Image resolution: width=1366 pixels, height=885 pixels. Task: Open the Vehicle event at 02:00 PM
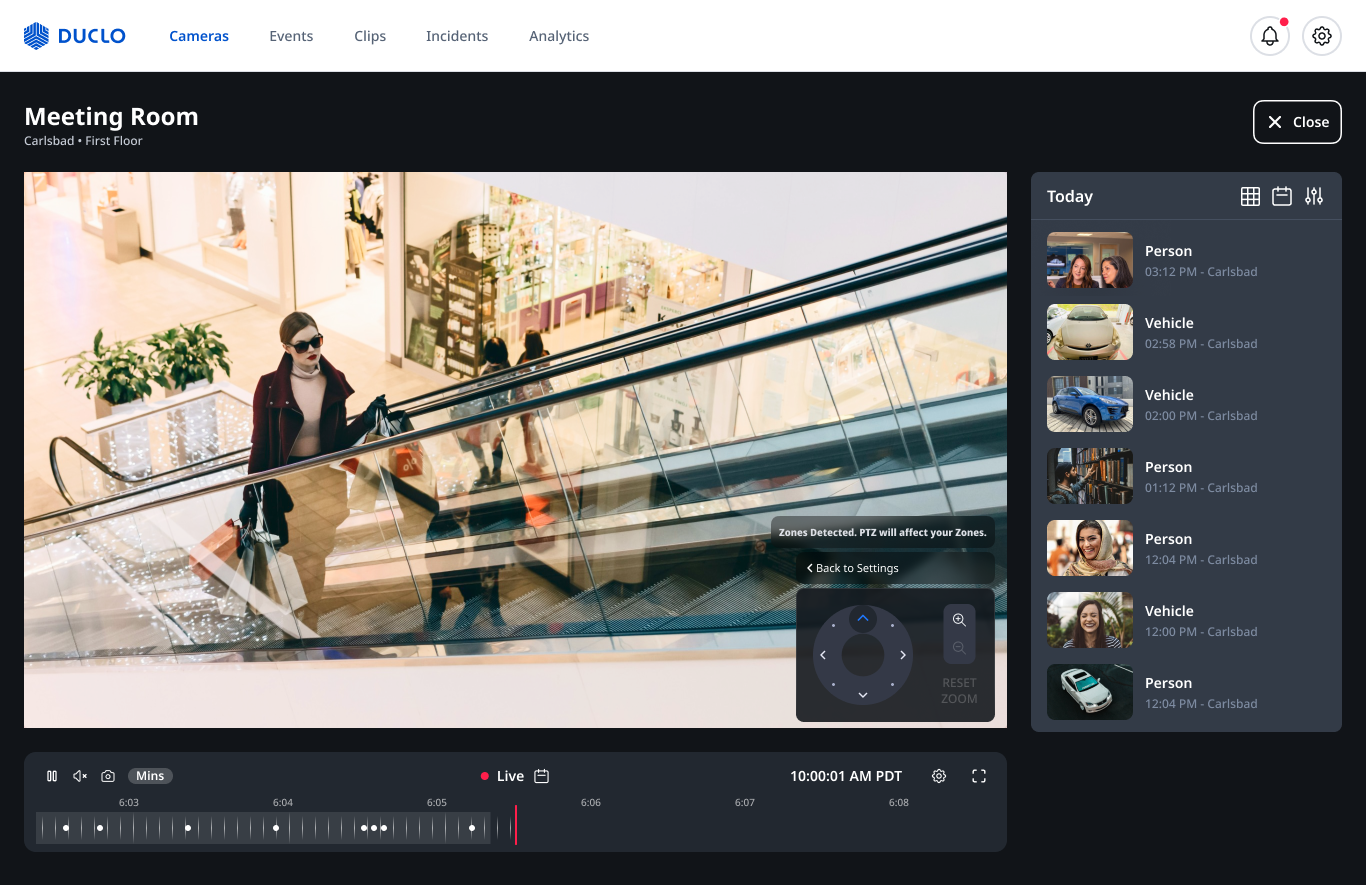1186,404
